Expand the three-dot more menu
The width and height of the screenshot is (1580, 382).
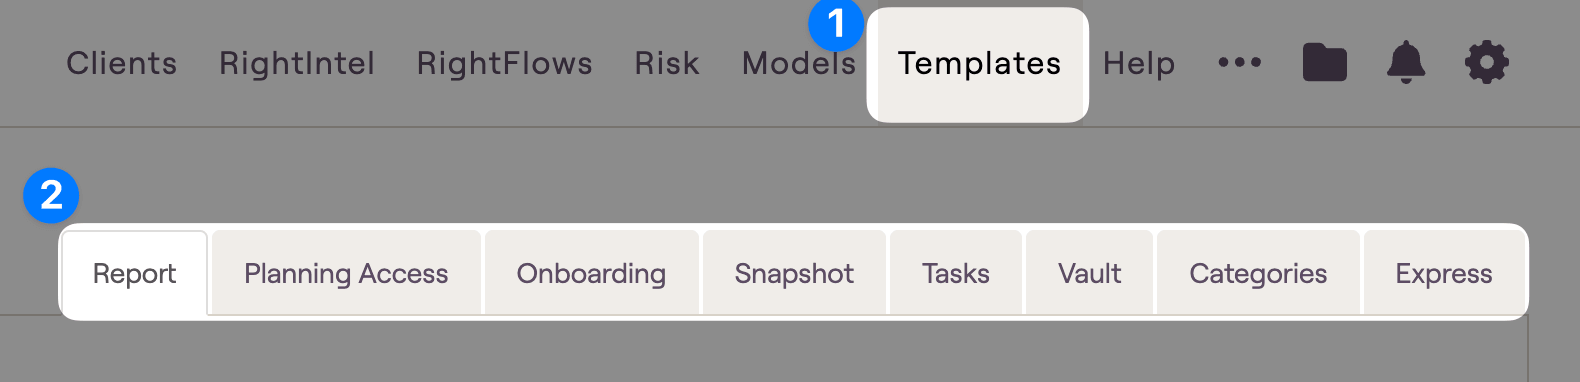point(1240,63)
